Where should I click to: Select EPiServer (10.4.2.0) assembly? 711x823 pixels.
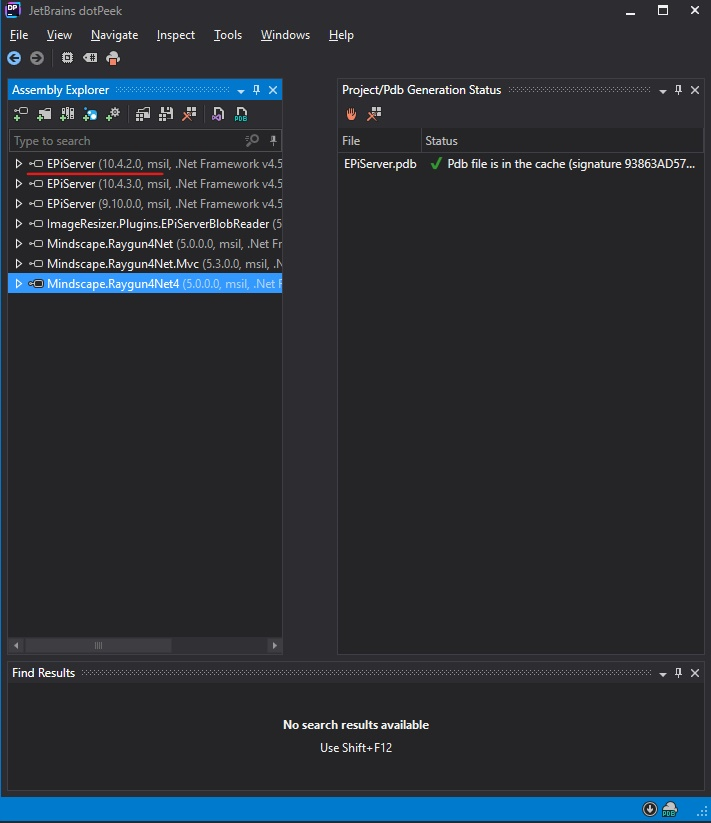click(145, 164)
